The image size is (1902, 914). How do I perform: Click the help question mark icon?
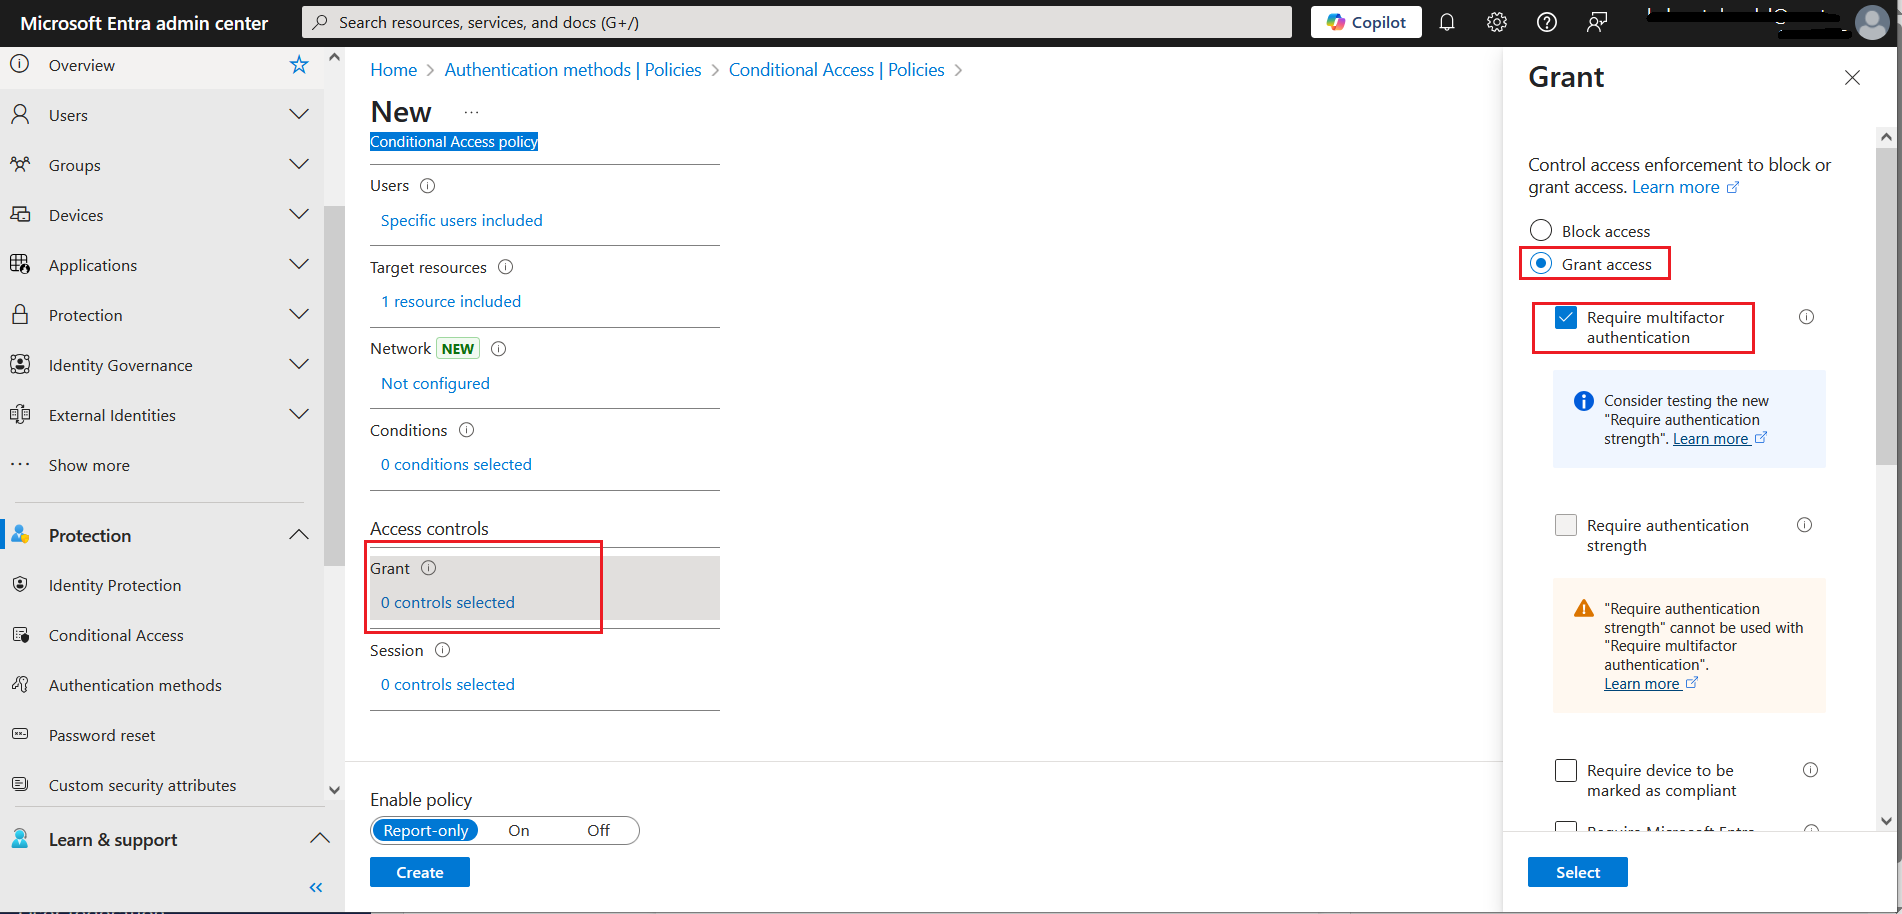pos(1546,22)
